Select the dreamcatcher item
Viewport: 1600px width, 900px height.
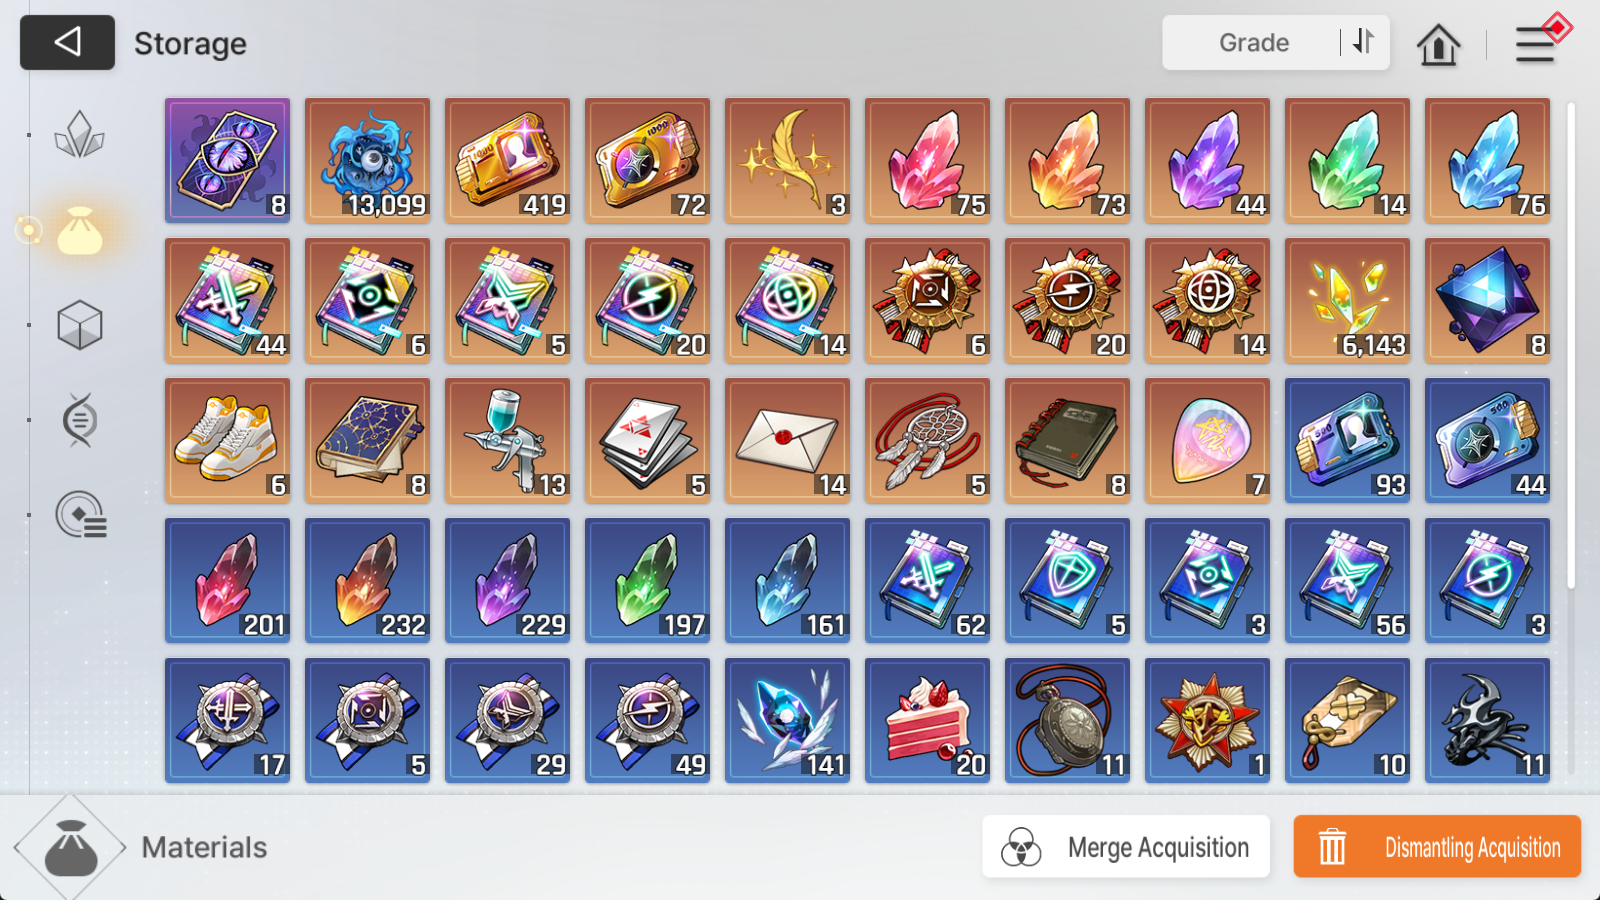click(x=928, y=440)
